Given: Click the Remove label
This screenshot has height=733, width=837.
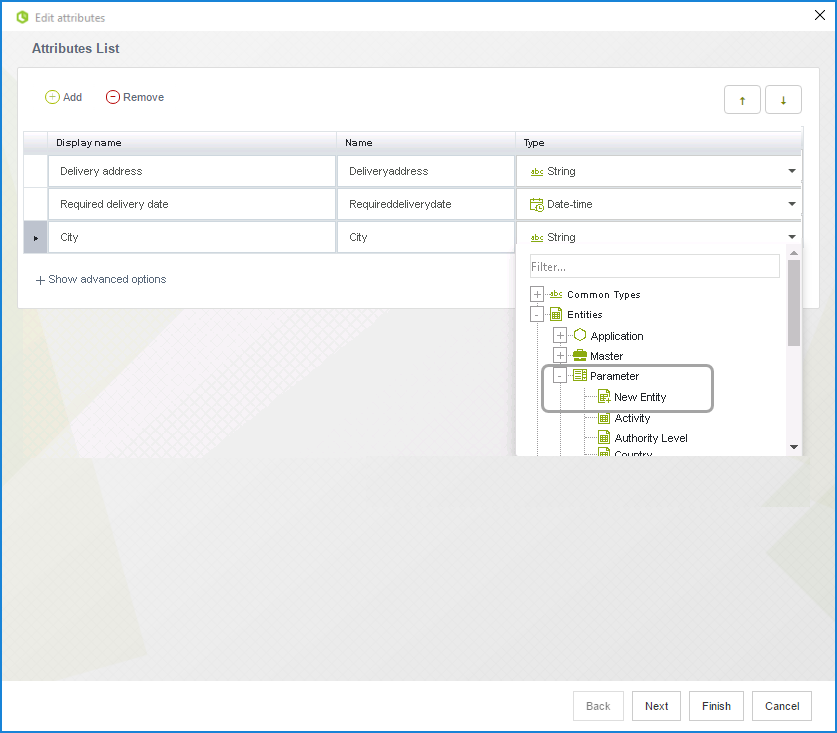Looking at the screenshot, I should [143, 97].
